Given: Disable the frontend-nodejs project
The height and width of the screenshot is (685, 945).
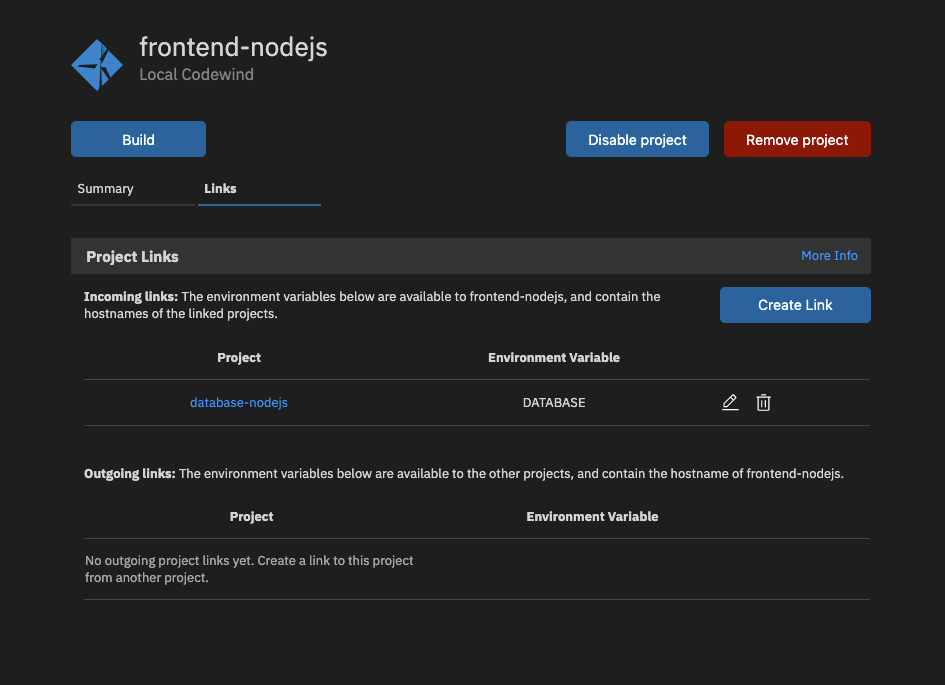Looking at the screenshot, I should (x=637, y=139).
